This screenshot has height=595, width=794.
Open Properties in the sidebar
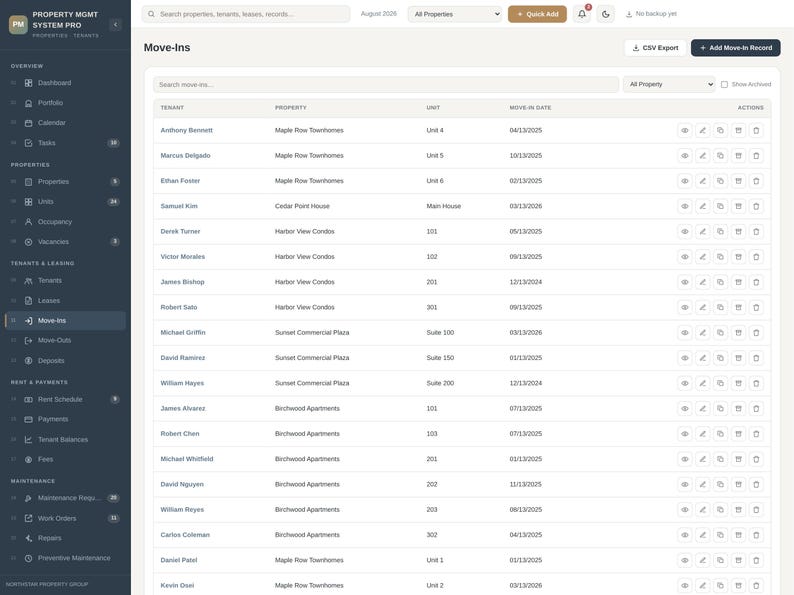coord(65,182)
